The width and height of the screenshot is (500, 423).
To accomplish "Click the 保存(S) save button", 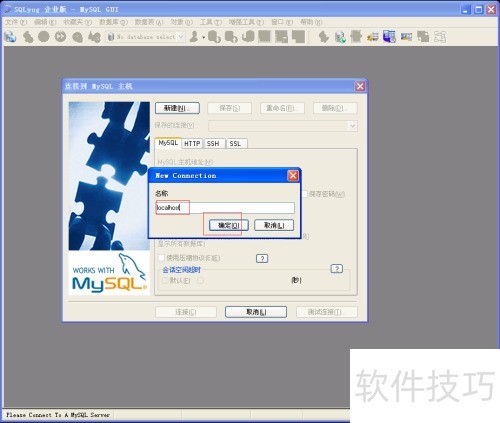I will (x=229, y=108).
